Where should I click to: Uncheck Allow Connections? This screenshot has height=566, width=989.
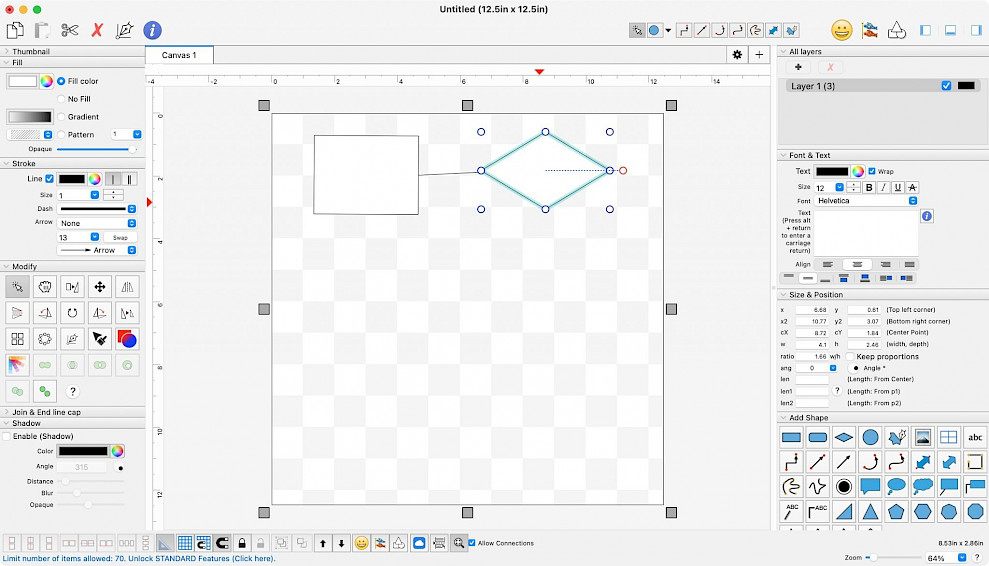tap(472, 543)
